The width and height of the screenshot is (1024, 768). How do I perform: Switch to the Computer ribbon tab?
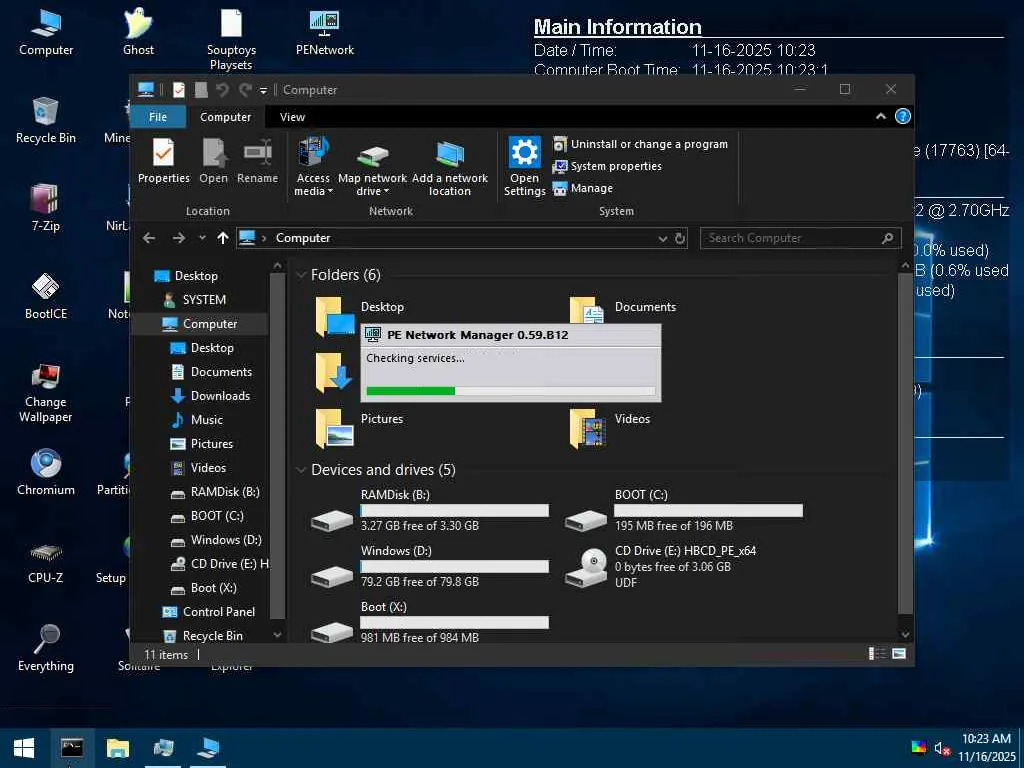coord(225,117)
